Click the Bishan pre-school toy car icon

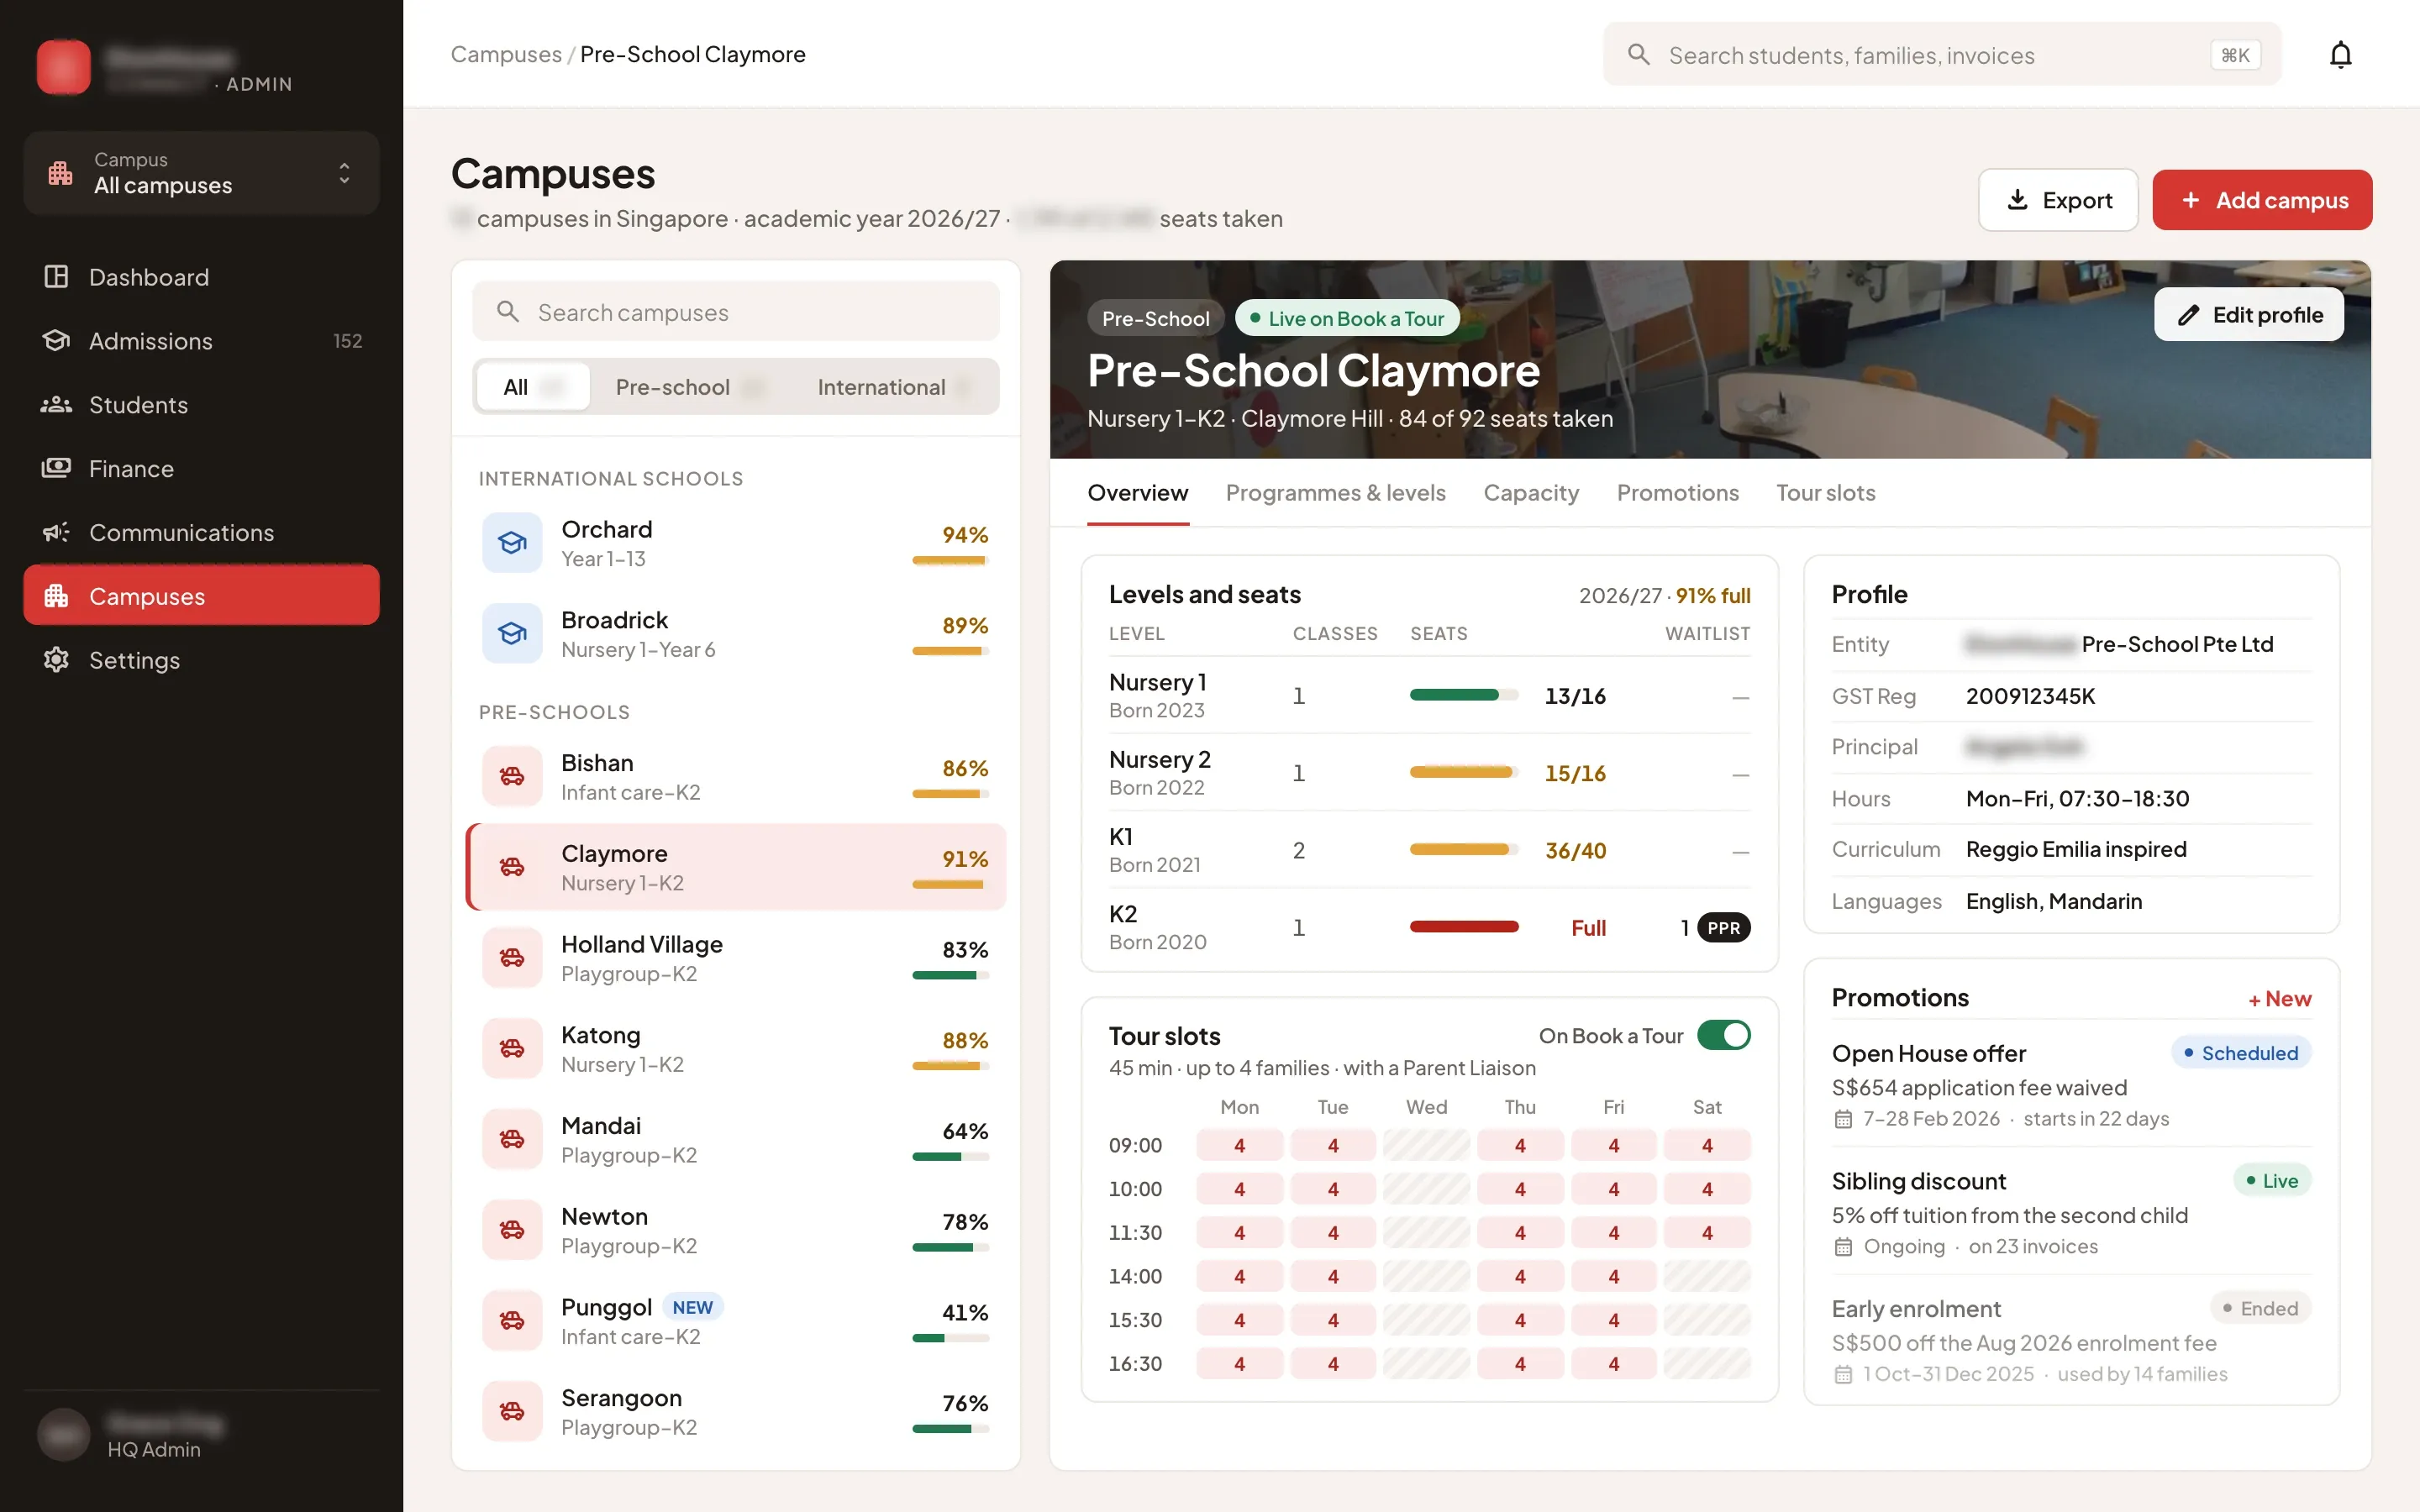[512, 776]
